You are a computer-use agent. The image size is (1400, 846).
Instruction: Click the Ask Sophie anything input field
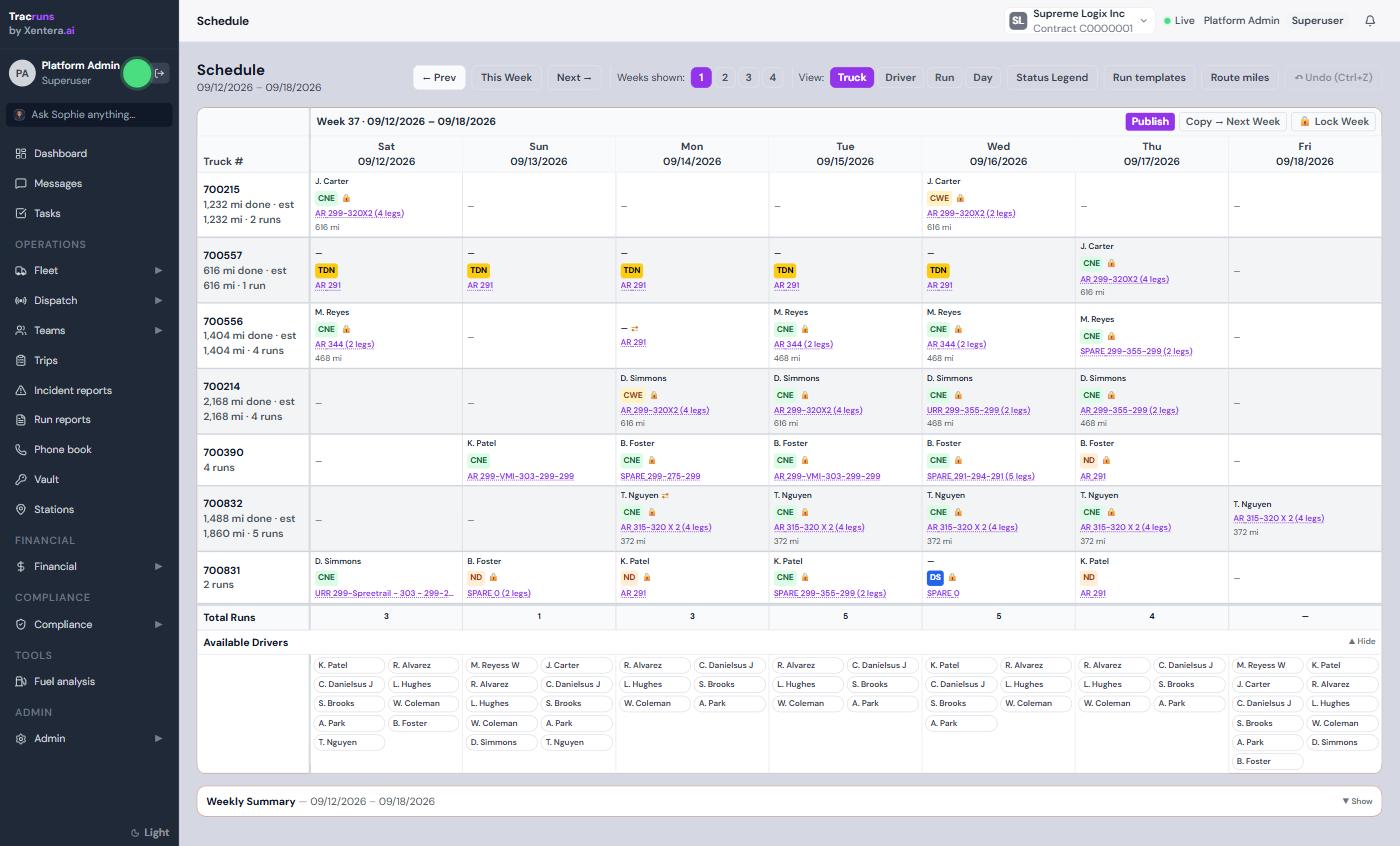tap(89, 114)
